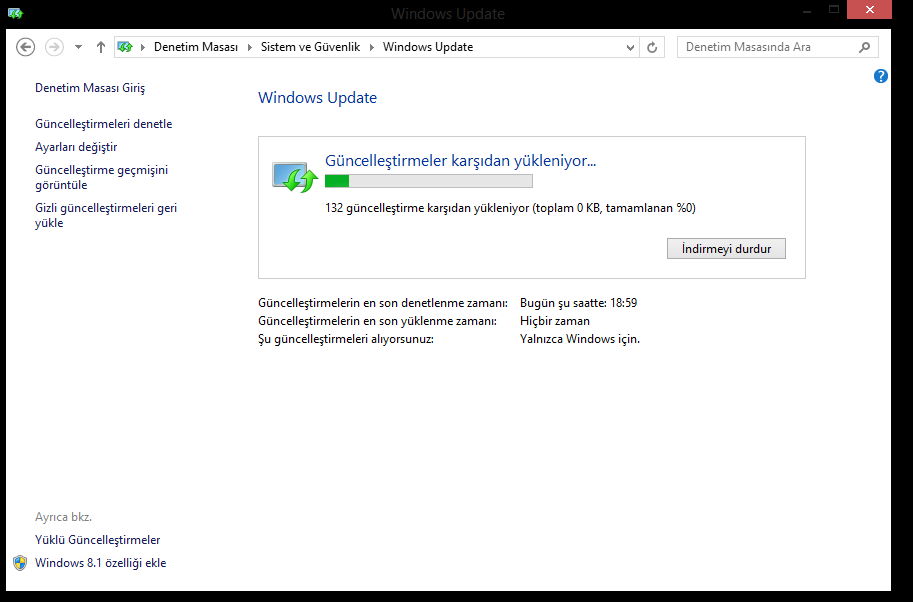The width and height of the screenshot is (913, 602).
Task: Open Yüklü Güncelleştirmeler link
Action: [x=97, y=540]
